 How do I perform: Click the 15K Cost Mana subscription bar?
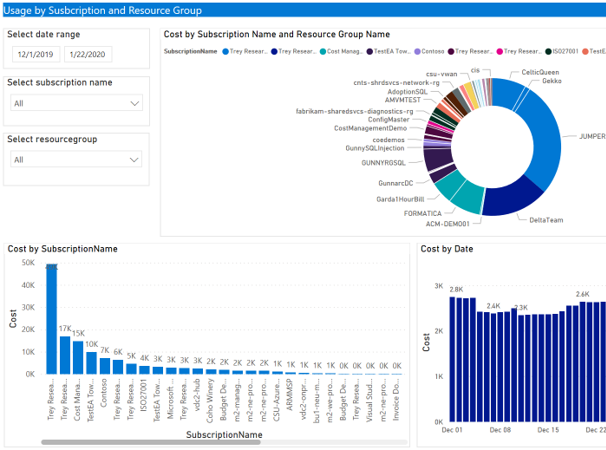[78, 358]
